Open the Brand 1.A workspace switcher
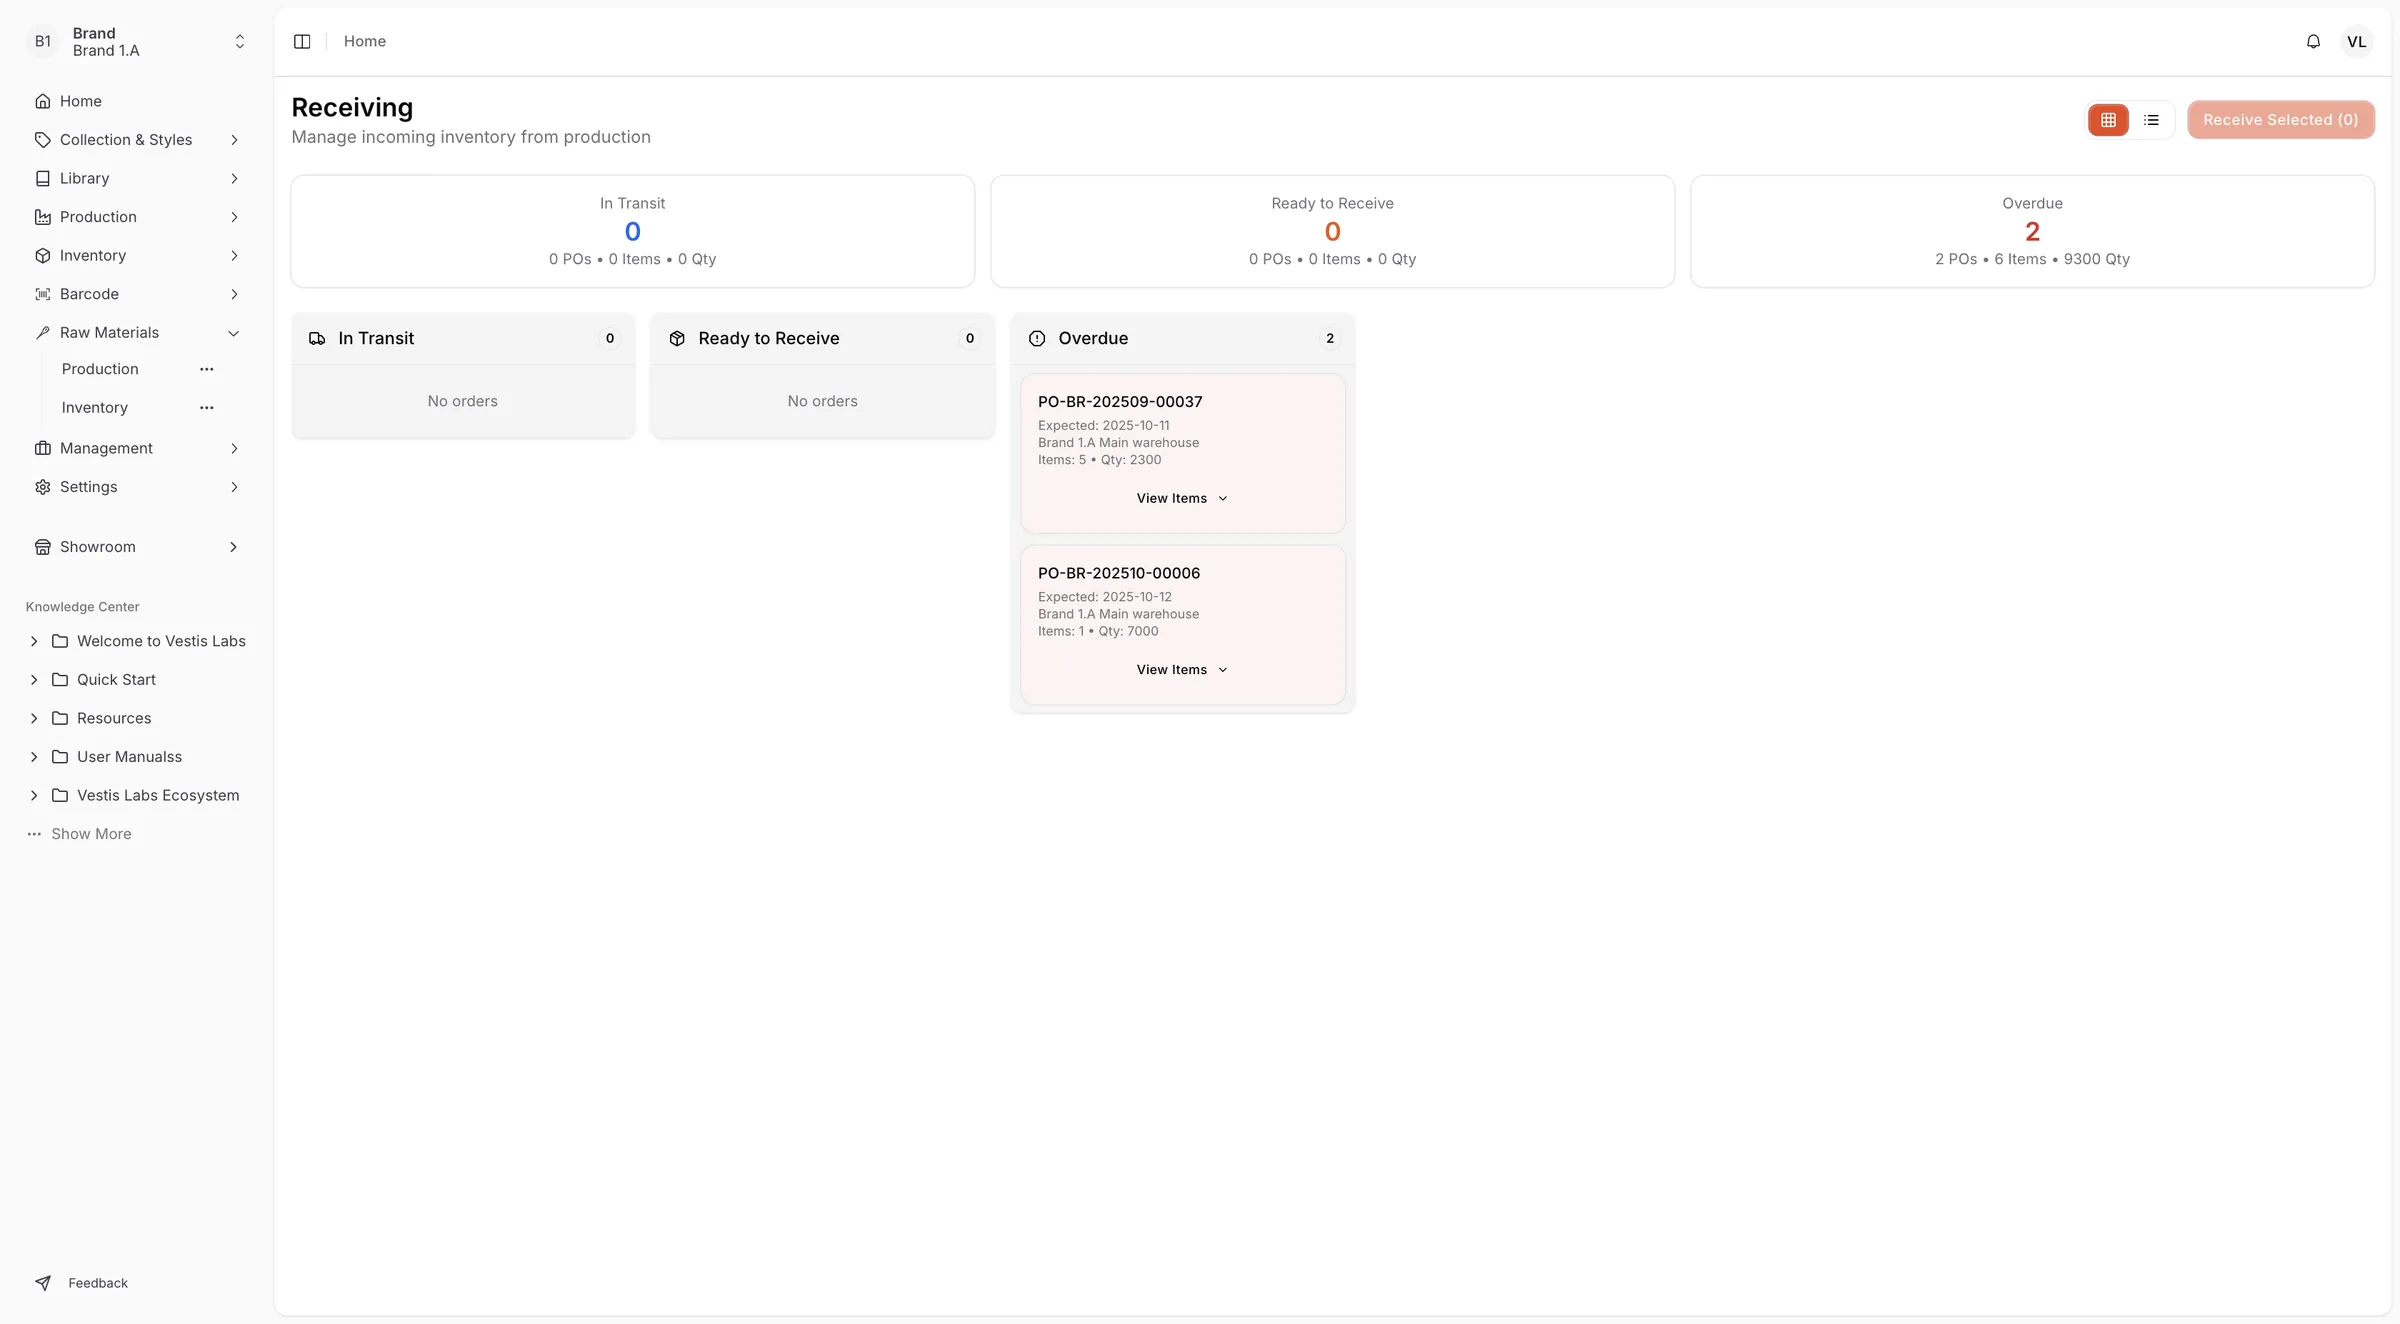Viewport: 2400px width, 1324px height. [x=137, y=42]
